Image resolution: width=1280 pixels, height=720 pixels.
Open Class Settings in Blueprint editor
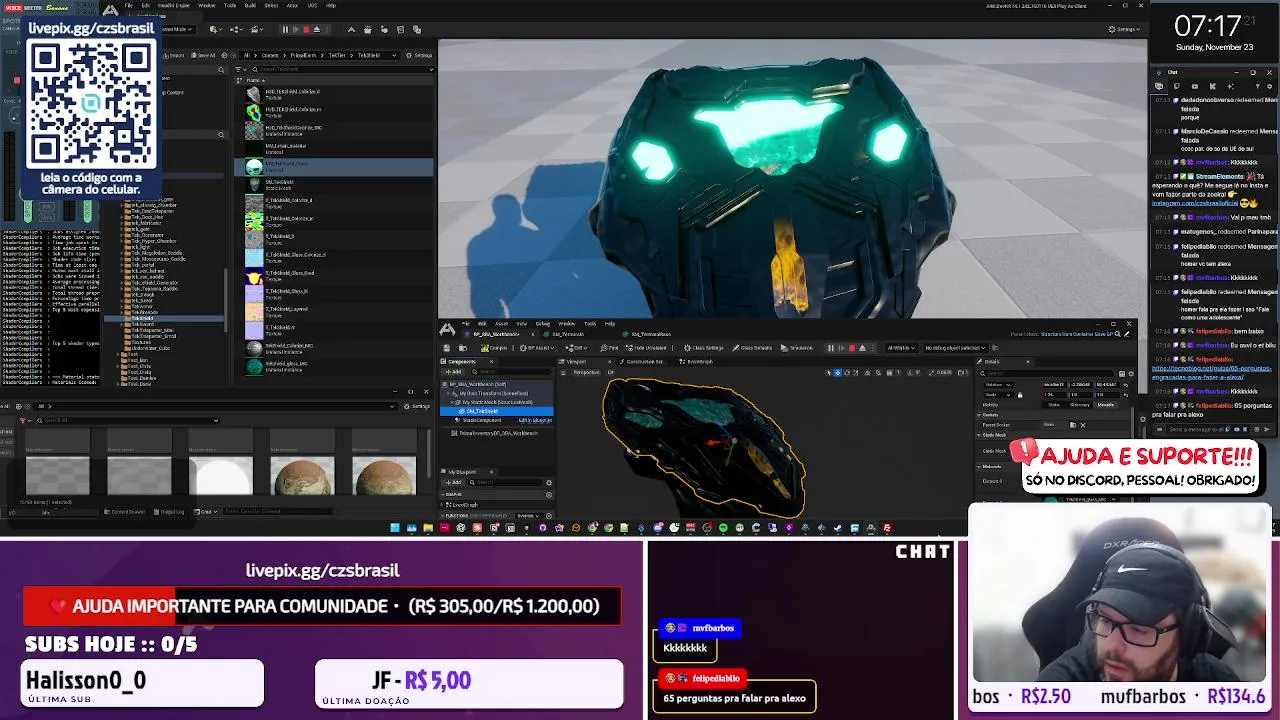coord(704,348)
